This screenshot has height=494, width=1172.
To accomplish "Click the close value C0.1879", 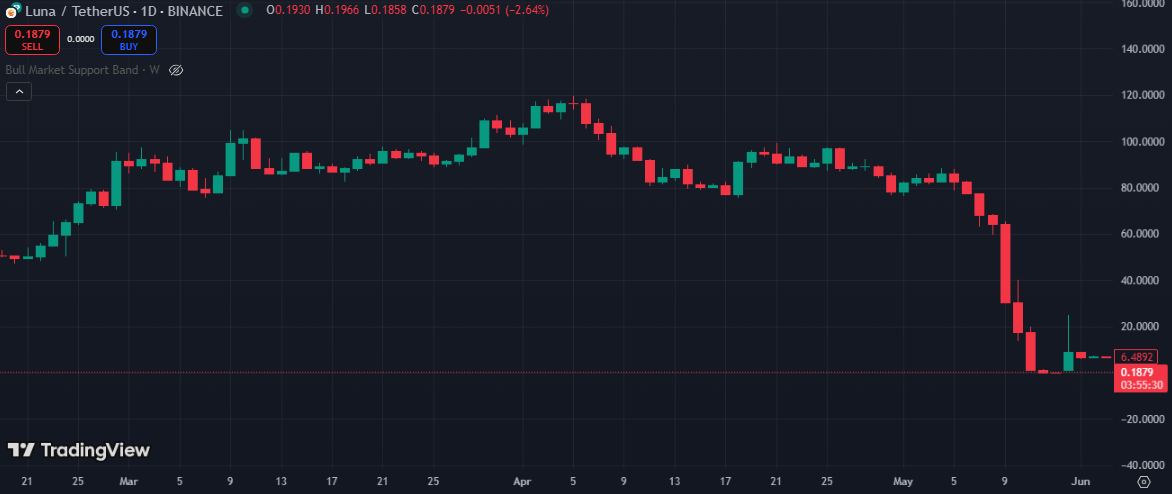I will pyautogui.click(x=435, y=10).
